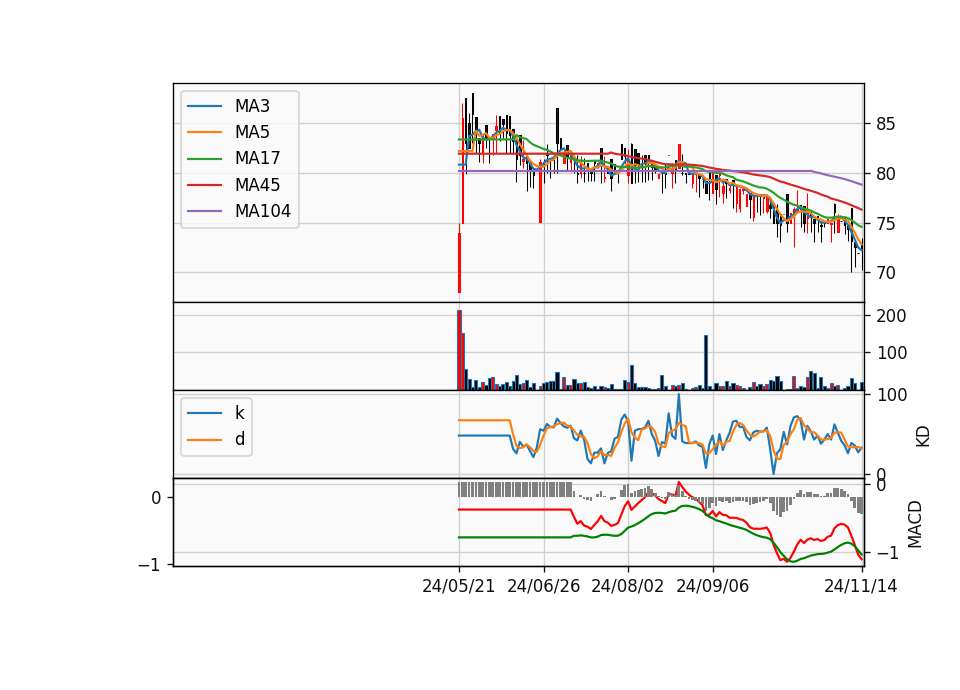The height and width of the screenshot is (690, 960).
Task: Click the left MACD axis value -1
Action: [x=149, y=564]
